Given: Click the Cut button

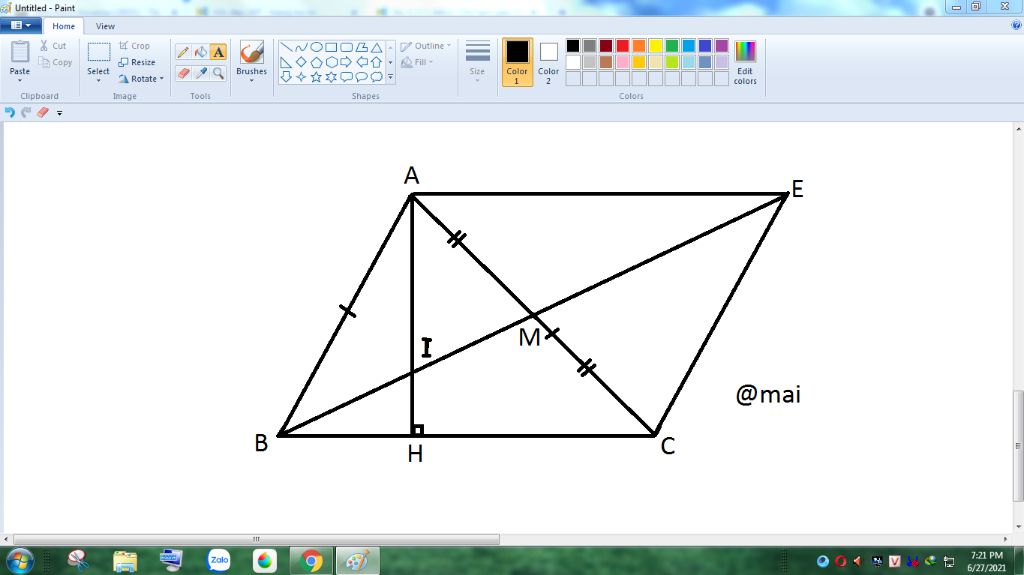Looking at the screenshot, I should tap(53, 46).
